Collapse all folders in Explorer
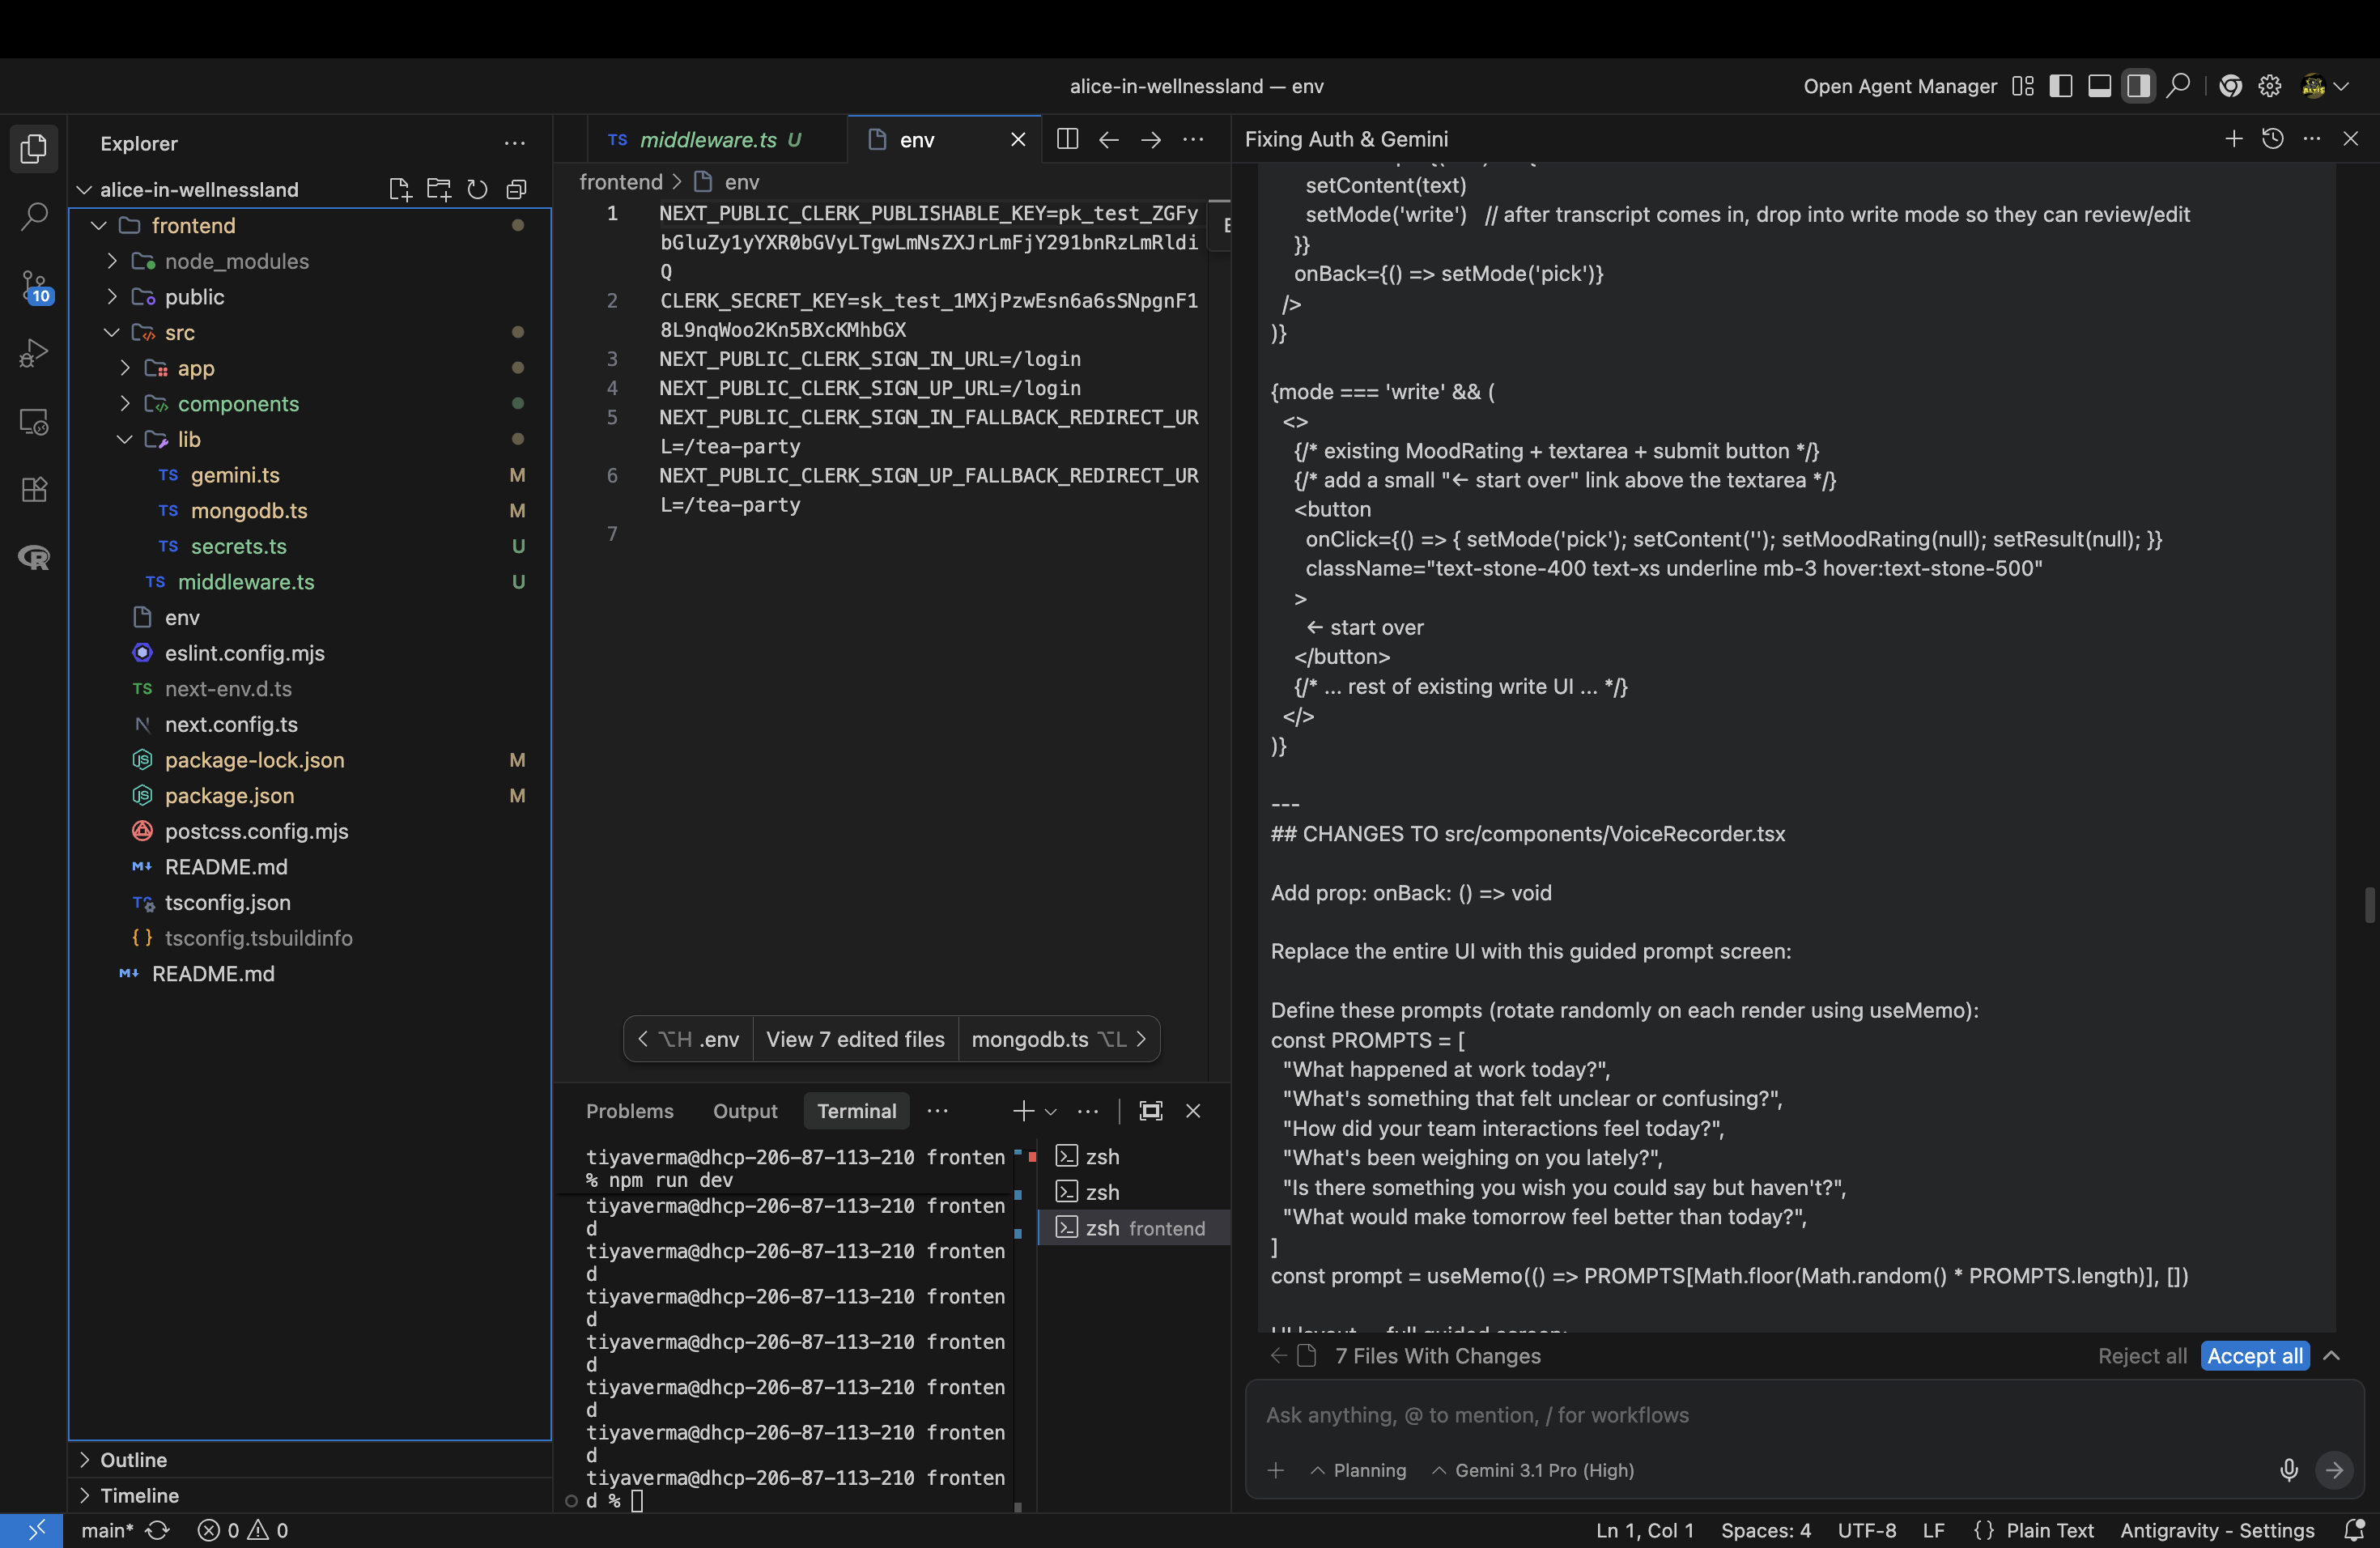The width and height of the screenshot is (2380, 1548). tap(517, 189)
